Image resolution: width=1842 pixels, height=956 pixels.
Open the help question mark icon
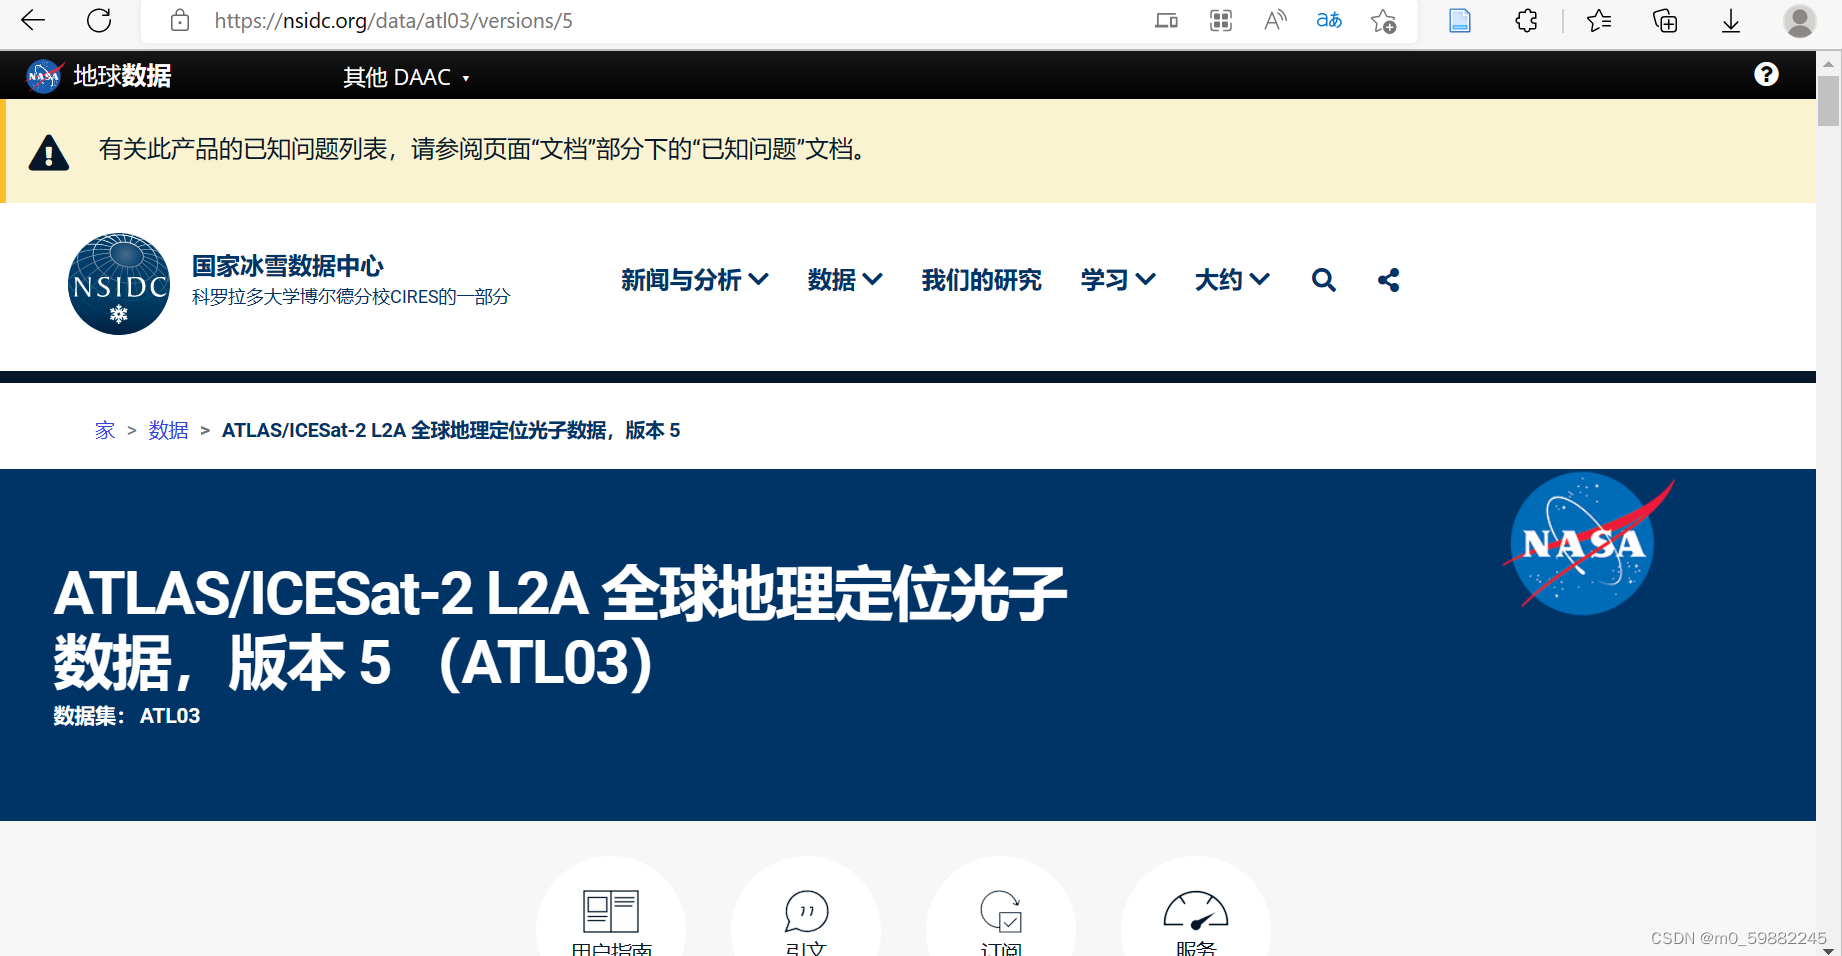[x=1766, y=73]
